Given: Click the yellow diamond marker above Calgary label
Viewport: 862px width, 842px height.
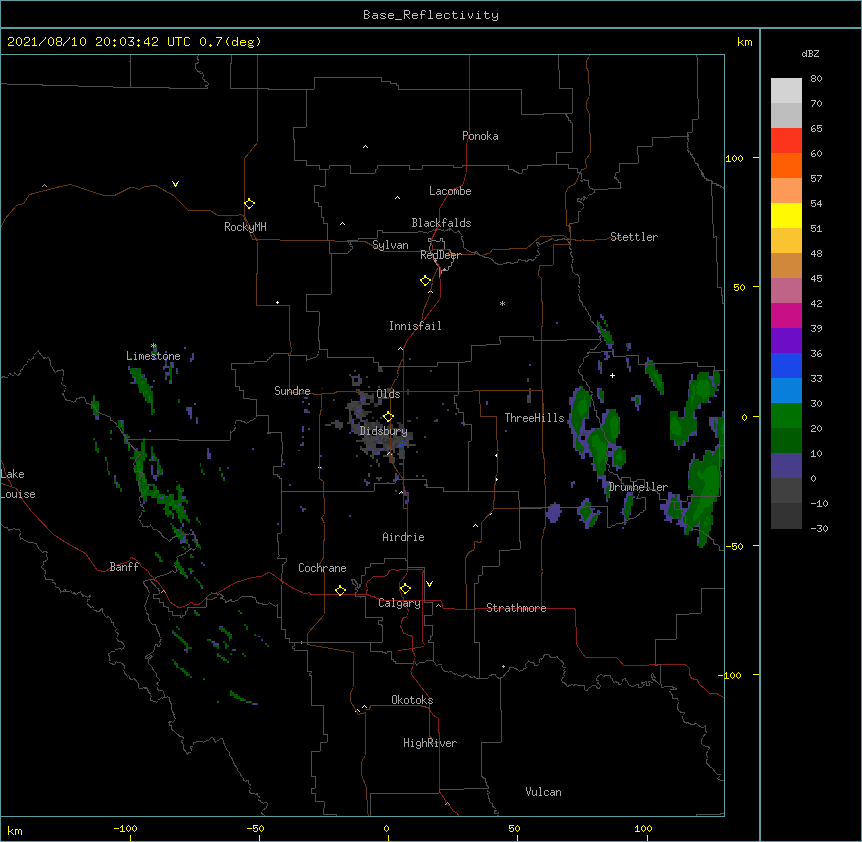Looking at the screenshot, I should pos(405,589).
